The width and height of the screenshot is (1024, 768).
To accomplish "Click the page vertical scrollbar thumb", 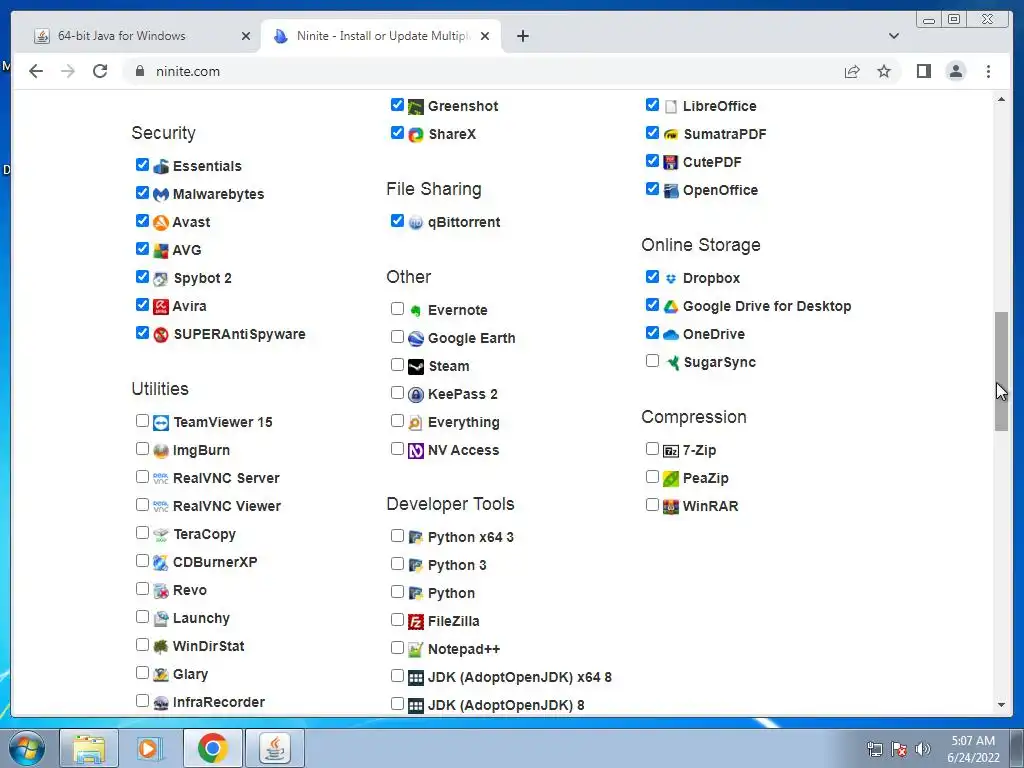I will click(1001, 371).
